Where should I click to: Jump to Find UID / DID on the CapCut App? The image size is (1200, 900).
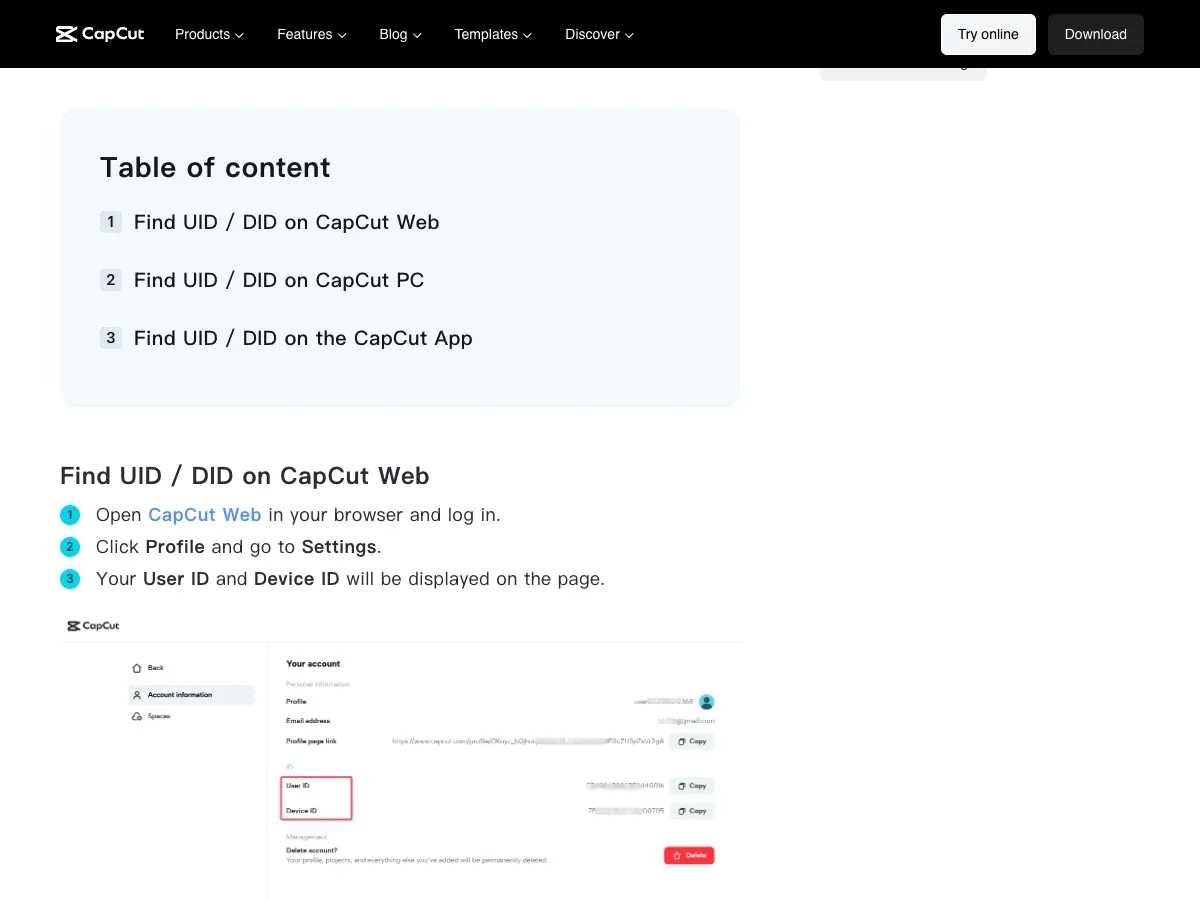coord(303,338)
